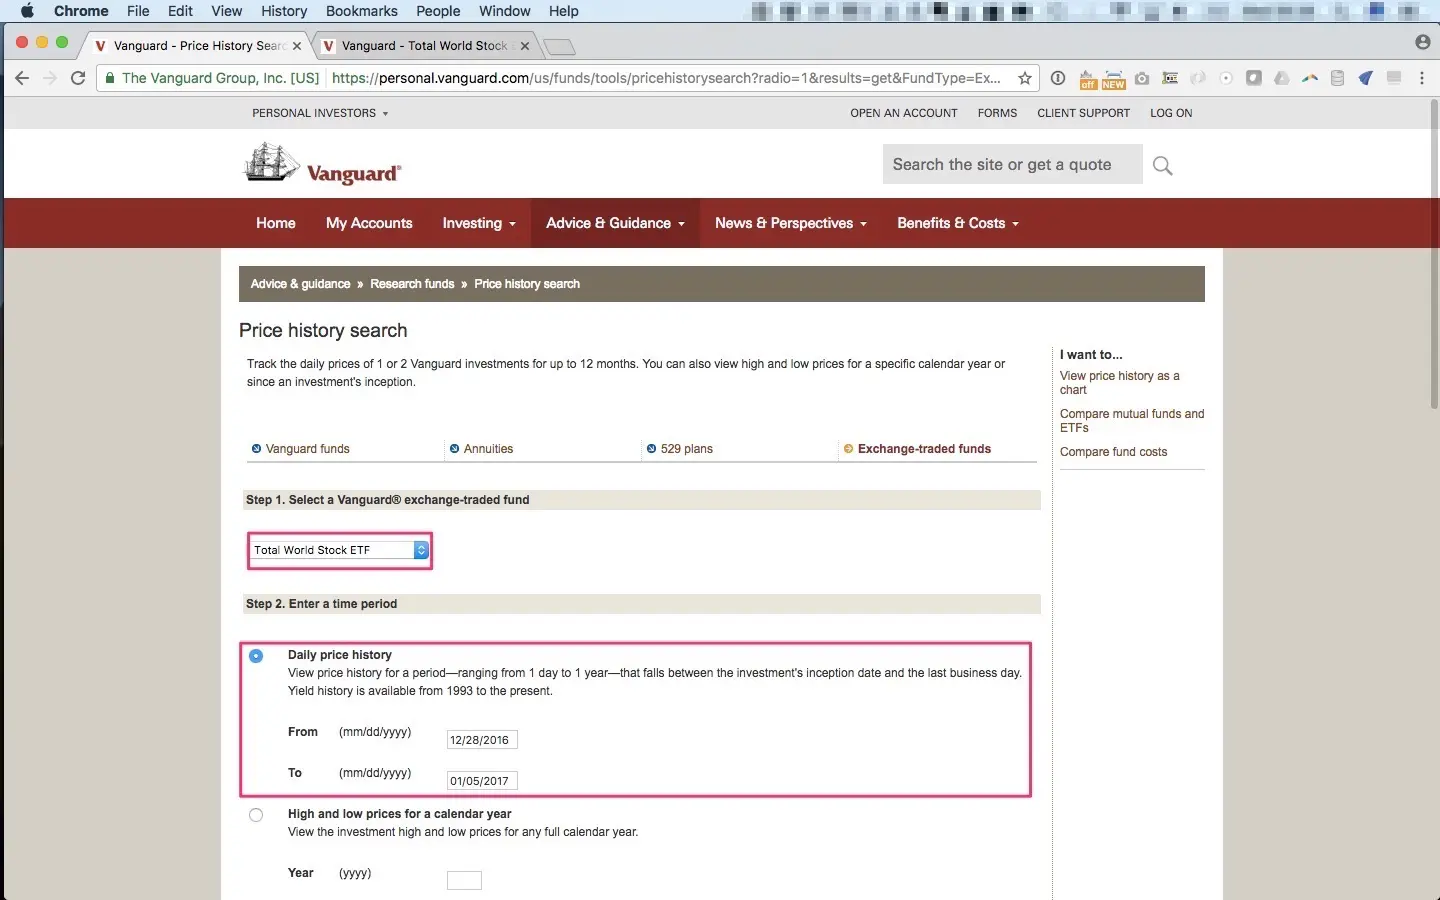The width and height of the screenshot is (1440, 900).
Task: Close the Price History Search tab
Action: click(x=297, y=46)
